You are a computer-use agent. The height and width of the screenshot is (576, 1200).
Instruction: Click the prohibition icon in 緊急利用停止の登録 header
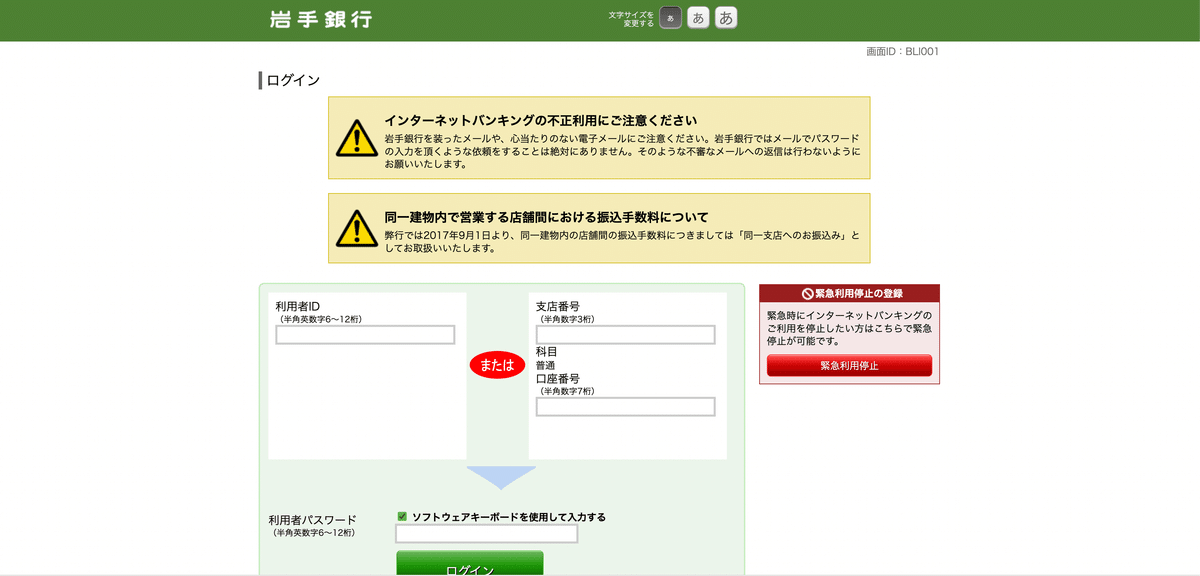(808, 294)
